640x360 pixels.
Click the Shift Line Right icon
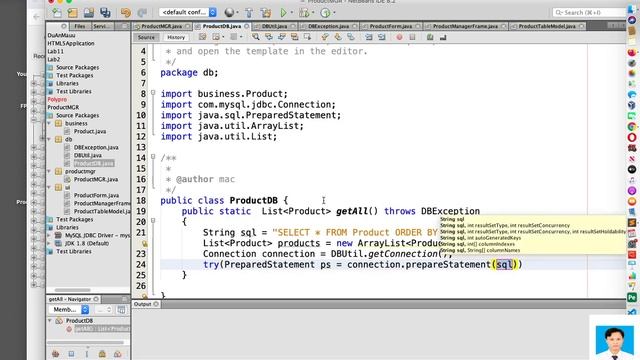(382, 37)
